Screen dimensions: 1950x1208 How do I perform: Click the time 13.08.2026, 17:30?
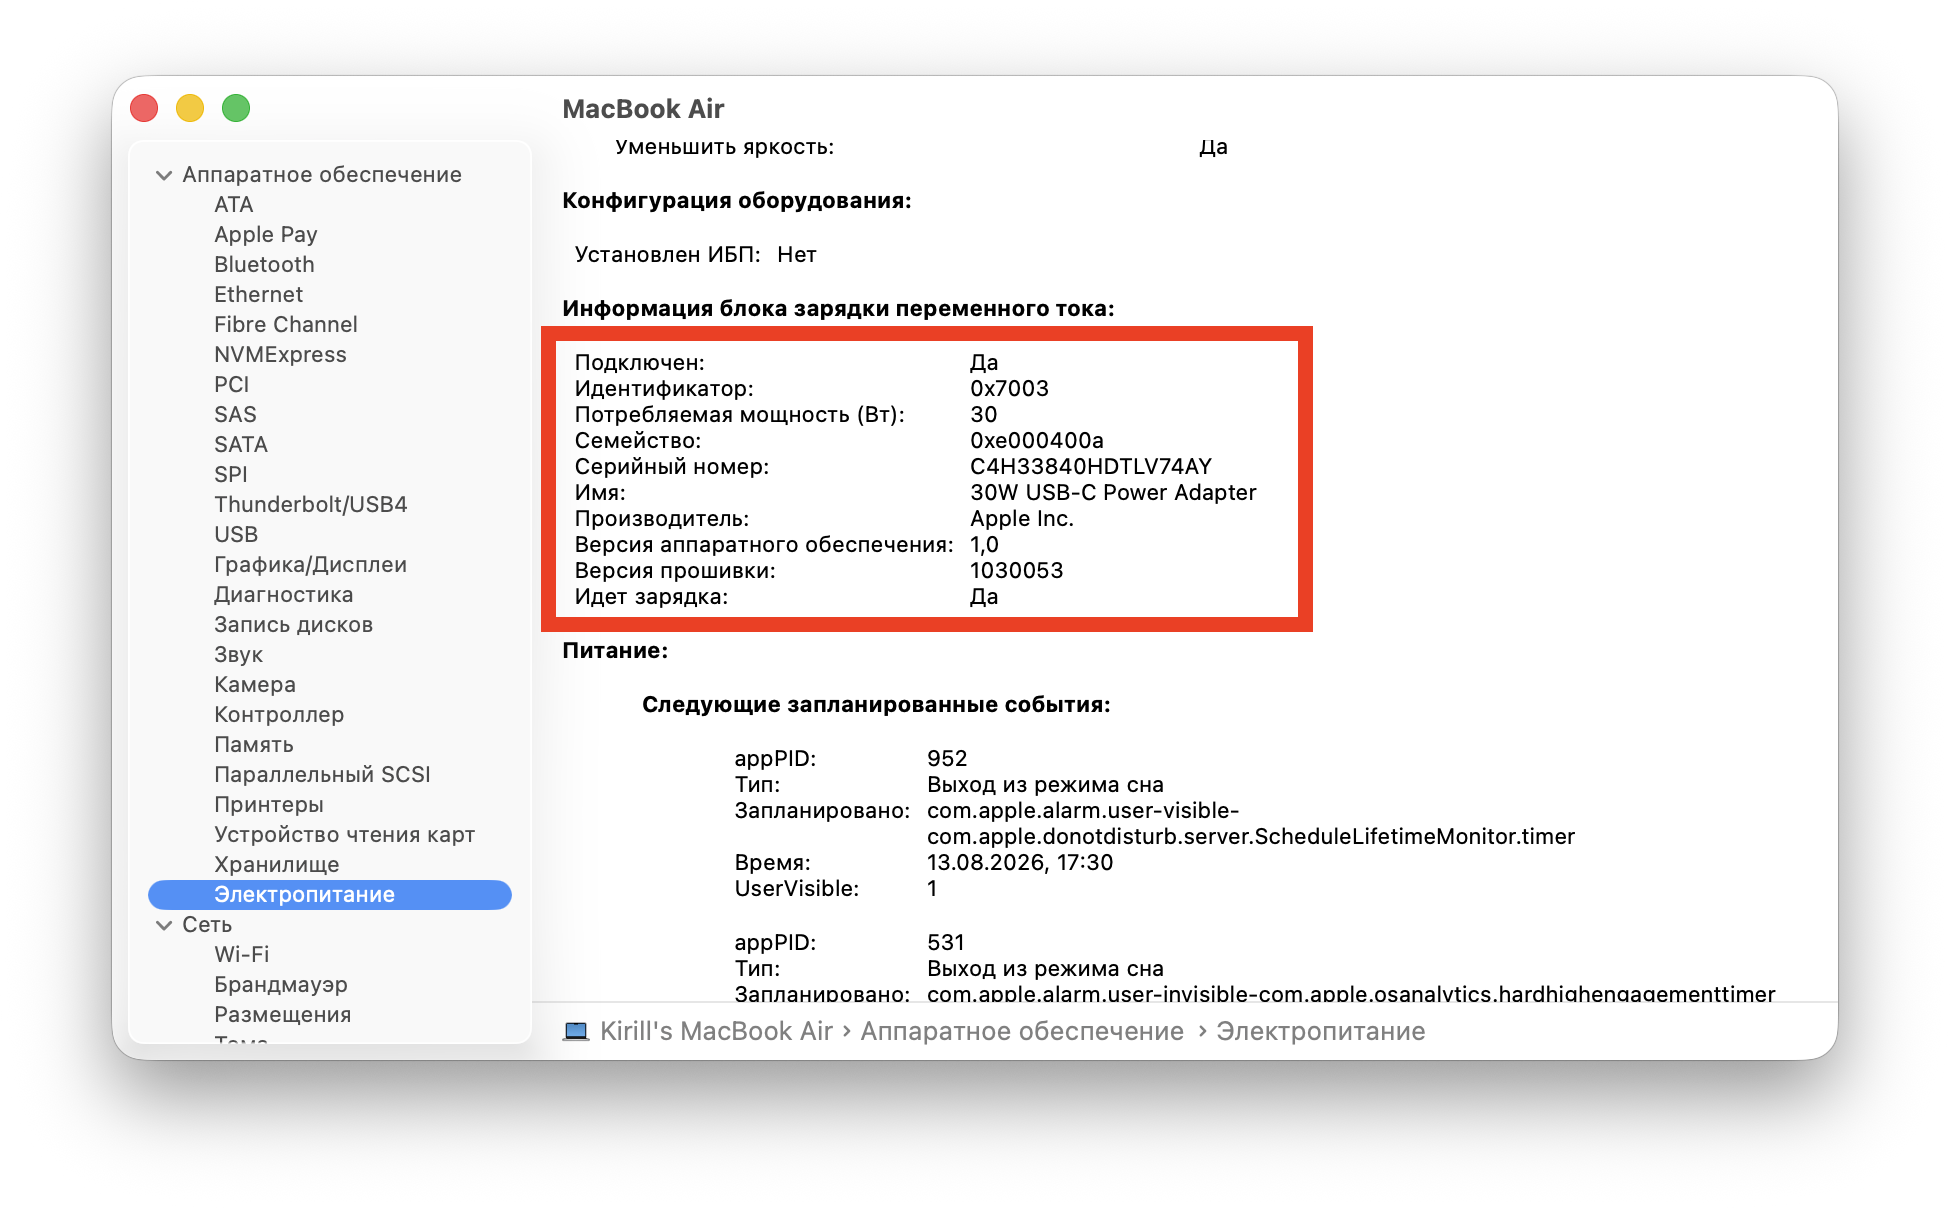point(1020,862)
